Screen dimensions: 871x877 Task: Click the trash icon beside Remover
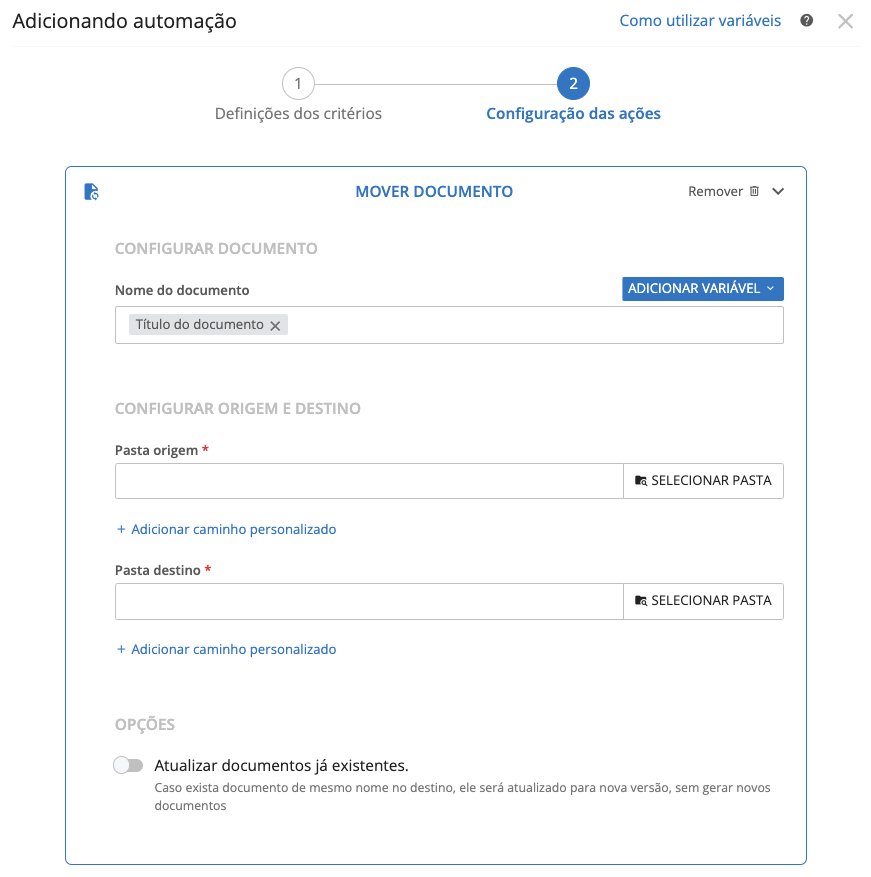point(755,192)
